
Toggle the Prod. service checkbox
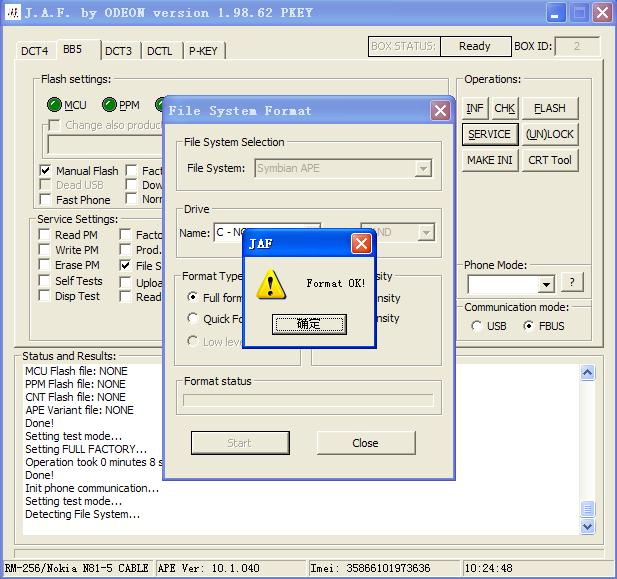[125, 250]
